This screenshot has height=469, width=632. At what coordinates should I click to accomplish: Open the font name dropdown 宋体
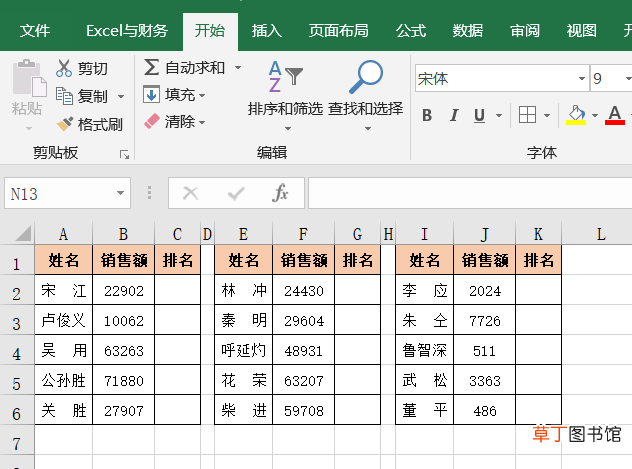(582, 78)
